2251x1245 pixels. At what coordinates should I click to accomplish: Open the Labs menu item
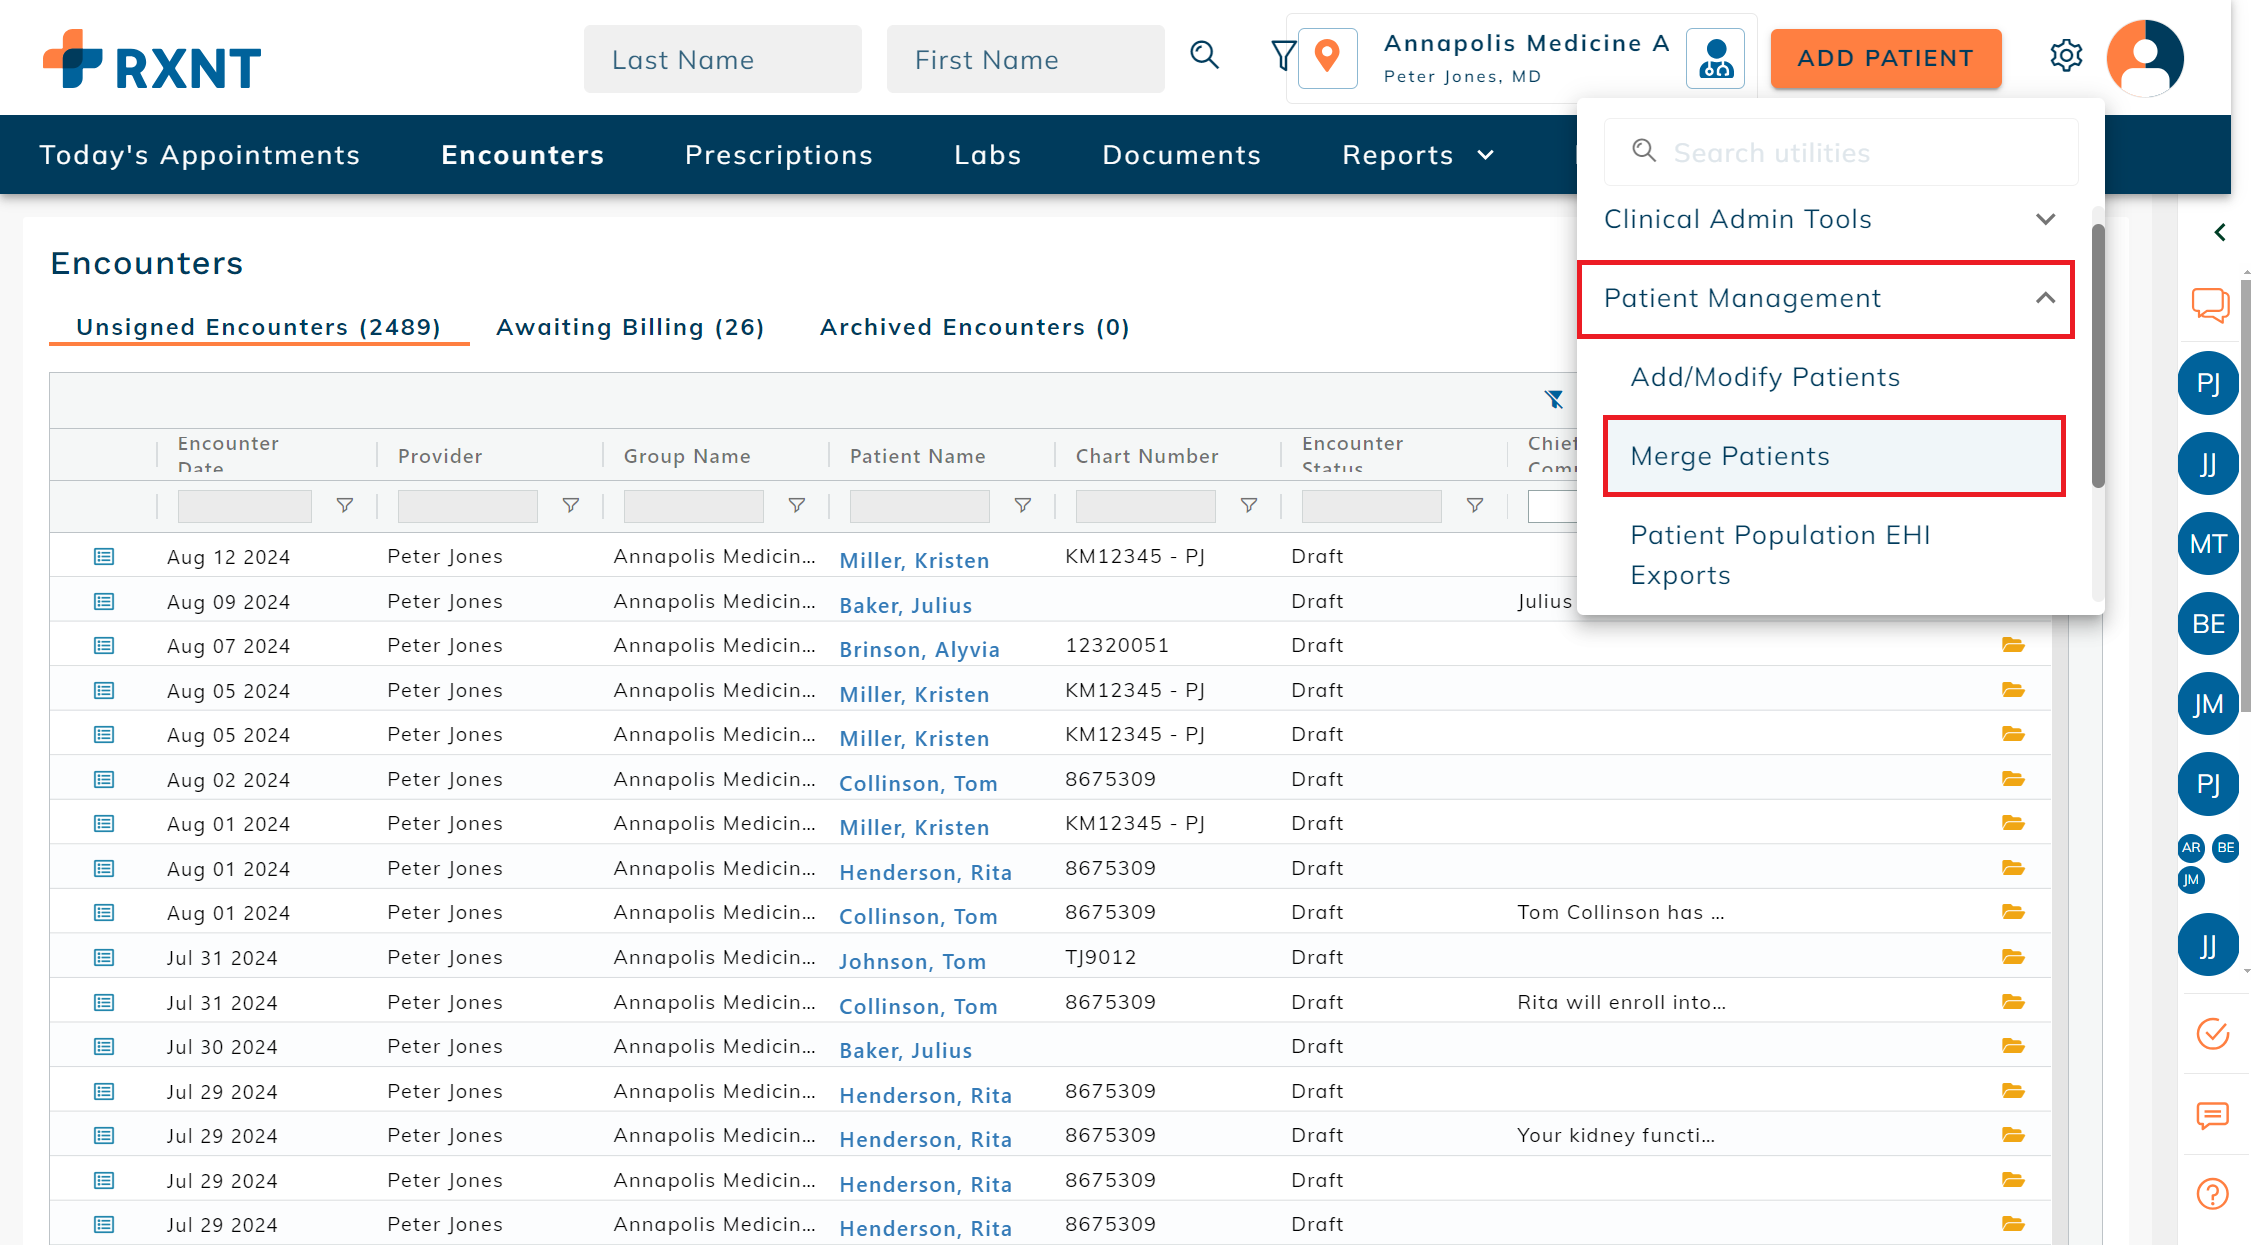987,155
